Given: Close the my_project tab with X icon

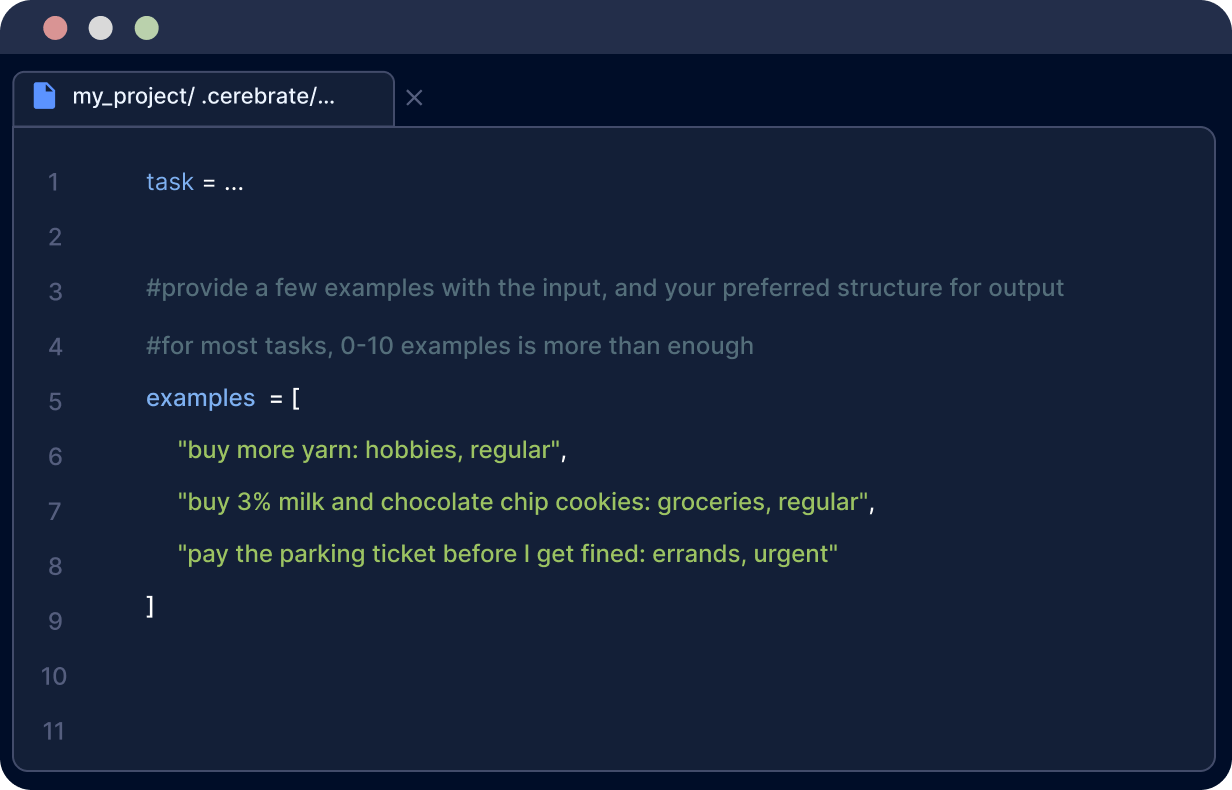Looking at the screenshot, I should pyautogui.click(x=414, y=98).
